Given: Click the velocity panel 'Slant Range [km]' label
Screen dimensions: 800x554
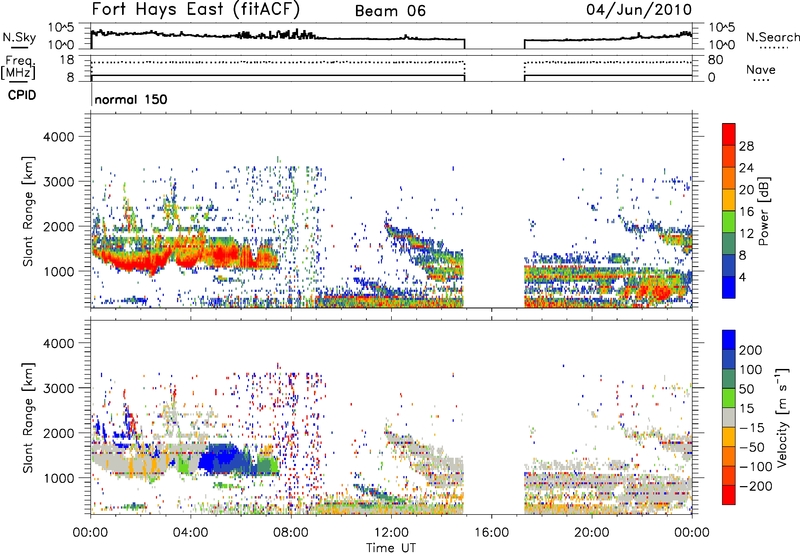Looking at the screenshot, I should pos(28,417).
